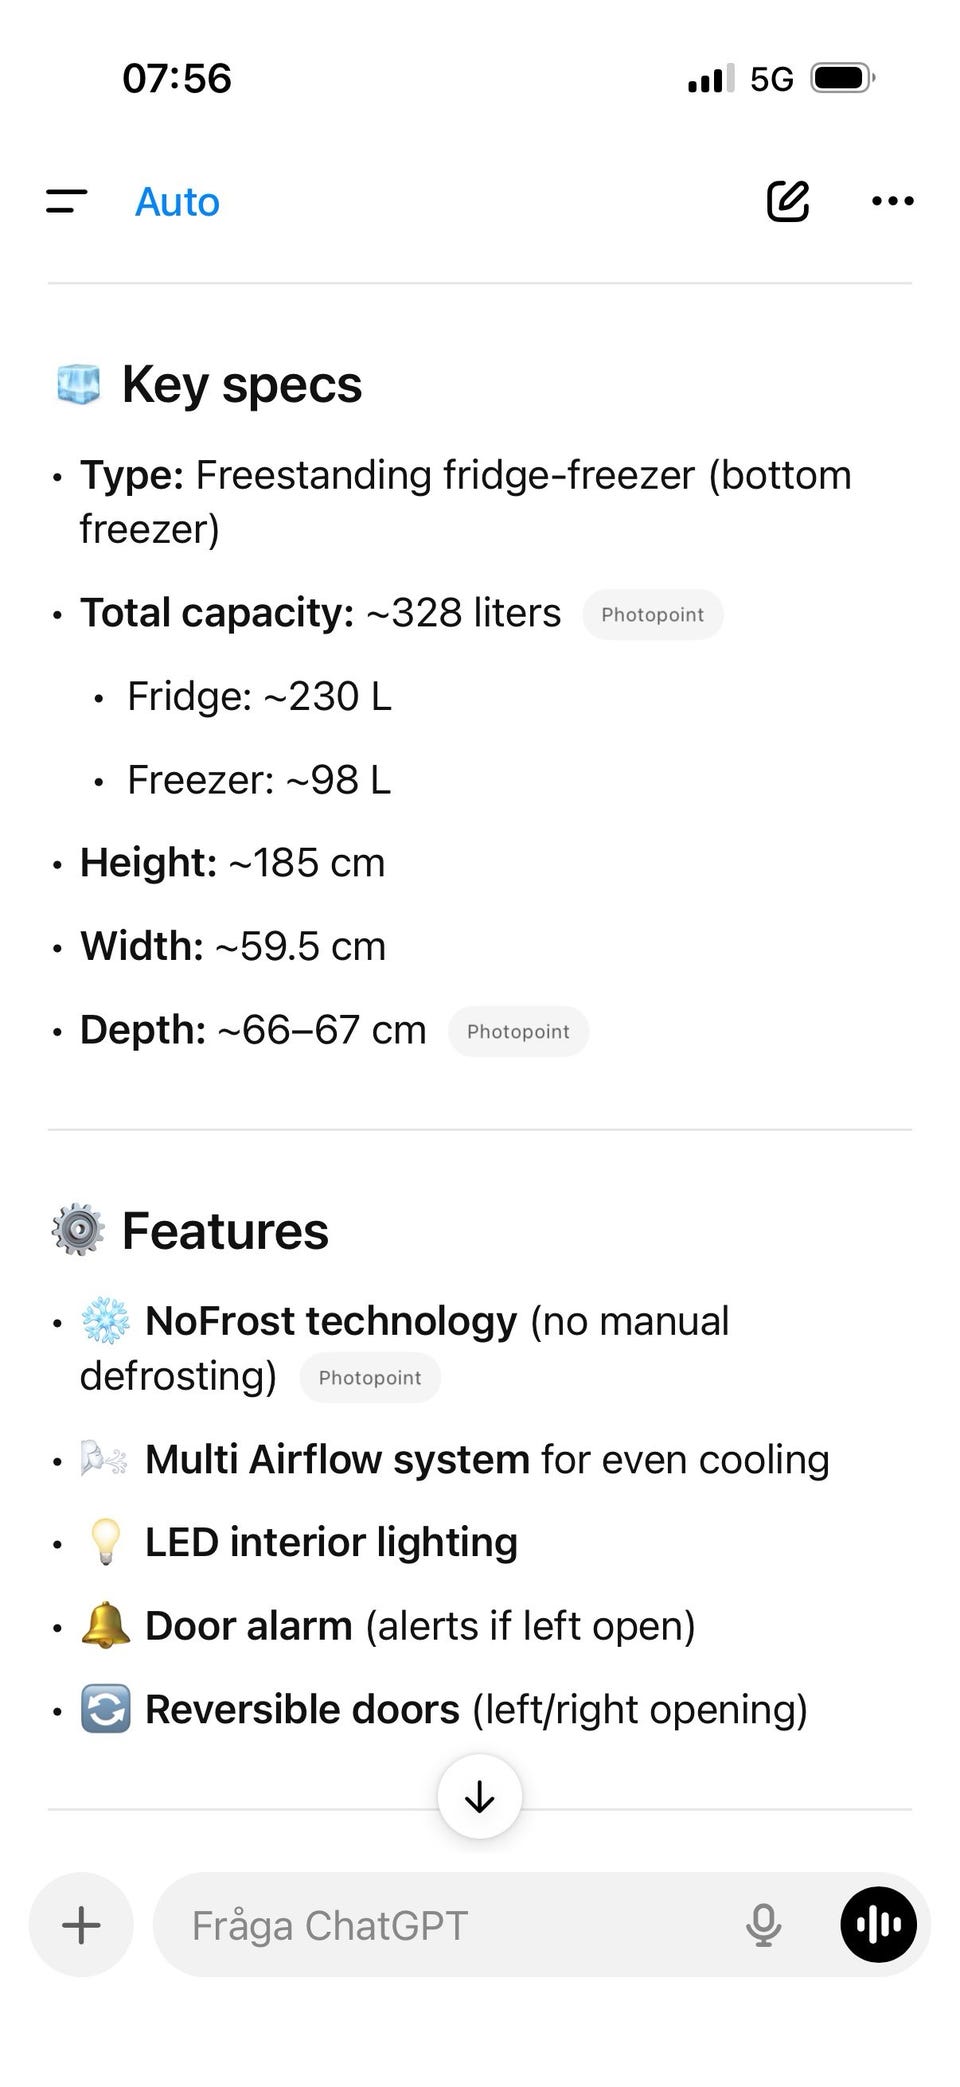The width and height of the screenshot is (960, 2087).
Task: Tap the plus attachment button
Action: 81,1924
